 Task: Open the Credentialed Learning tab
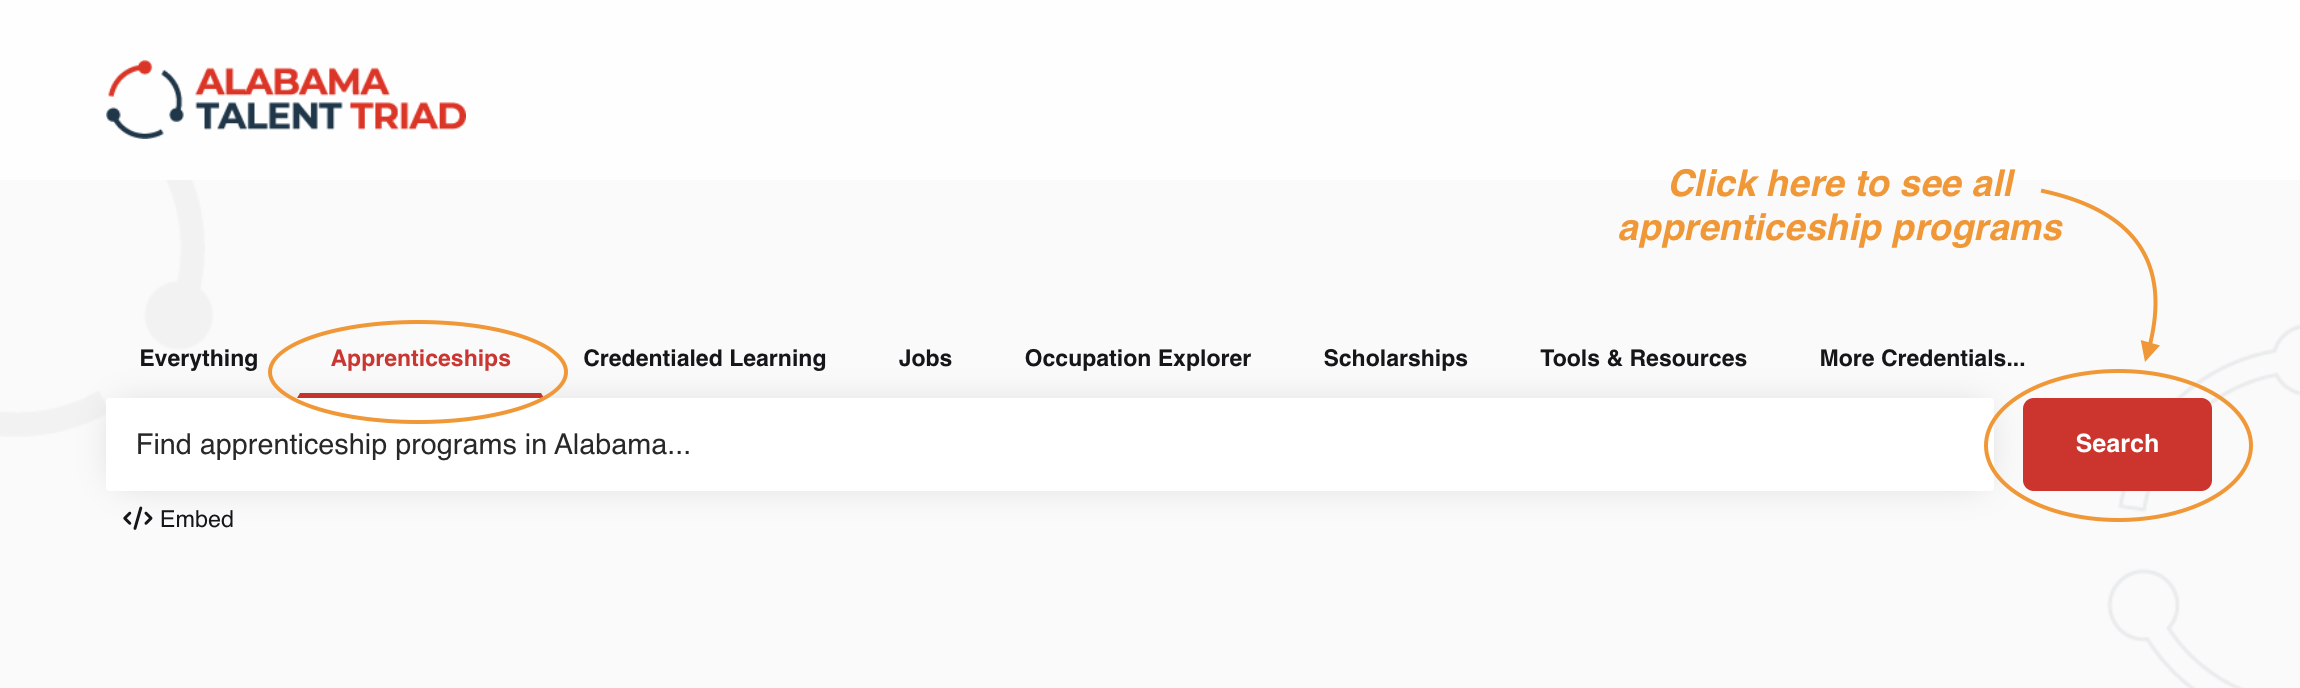(x=704, y=358)
